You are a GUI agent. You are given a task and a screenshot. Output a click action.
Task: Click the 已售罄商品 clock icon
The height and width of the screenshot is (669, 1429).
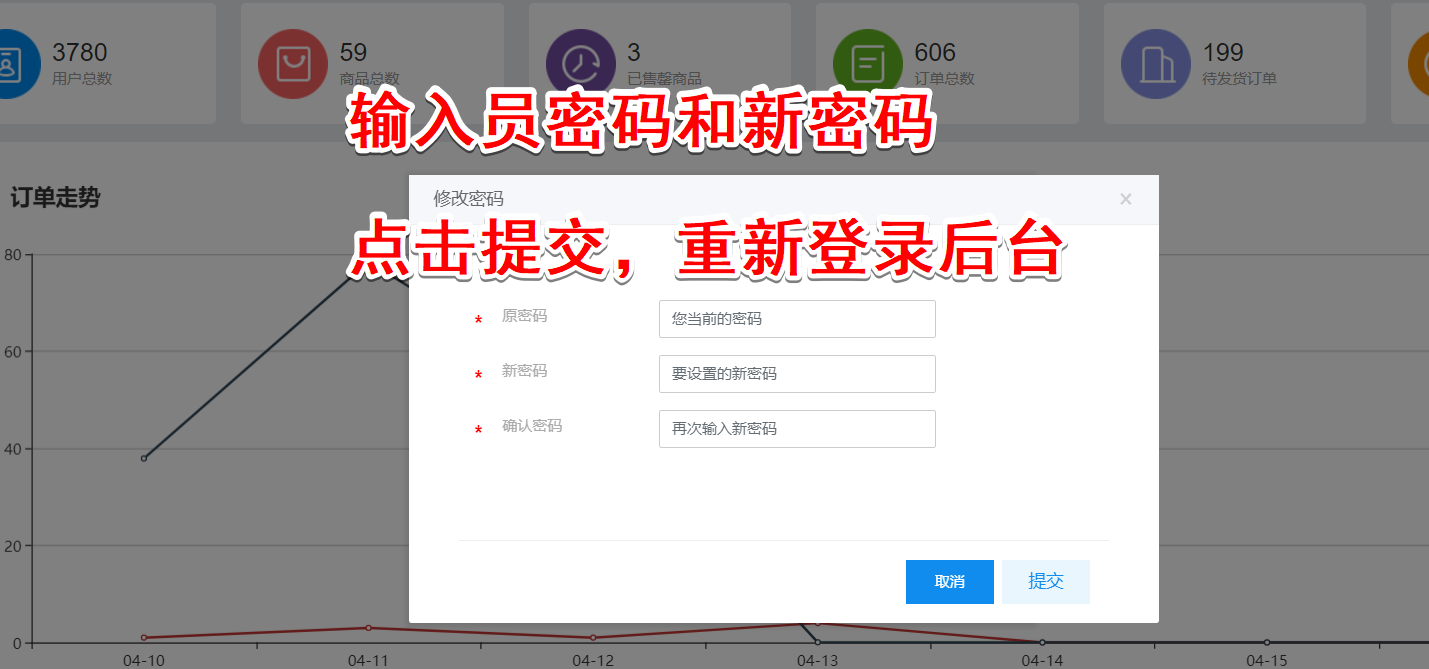tap(580, 64)
